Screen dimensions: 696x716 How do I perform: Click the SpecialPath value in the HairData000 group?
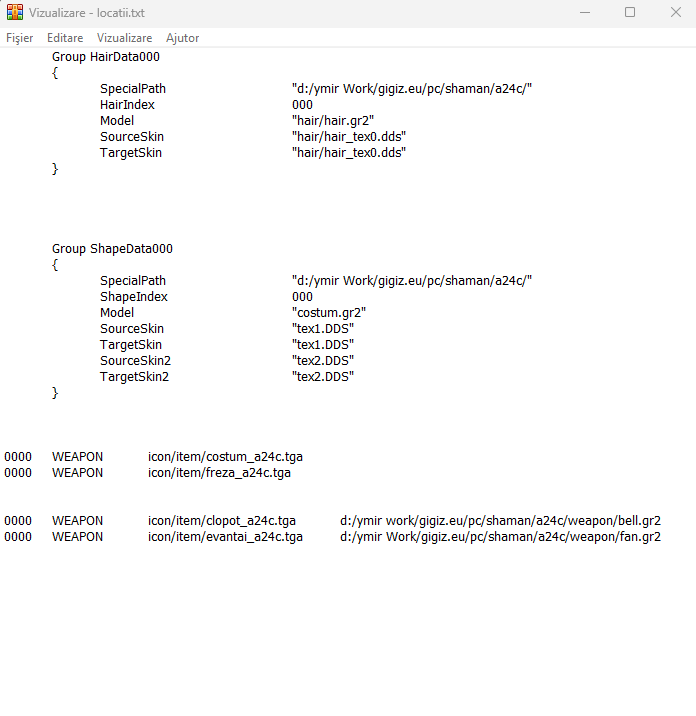pyautogui.click(x=412, y=89)
